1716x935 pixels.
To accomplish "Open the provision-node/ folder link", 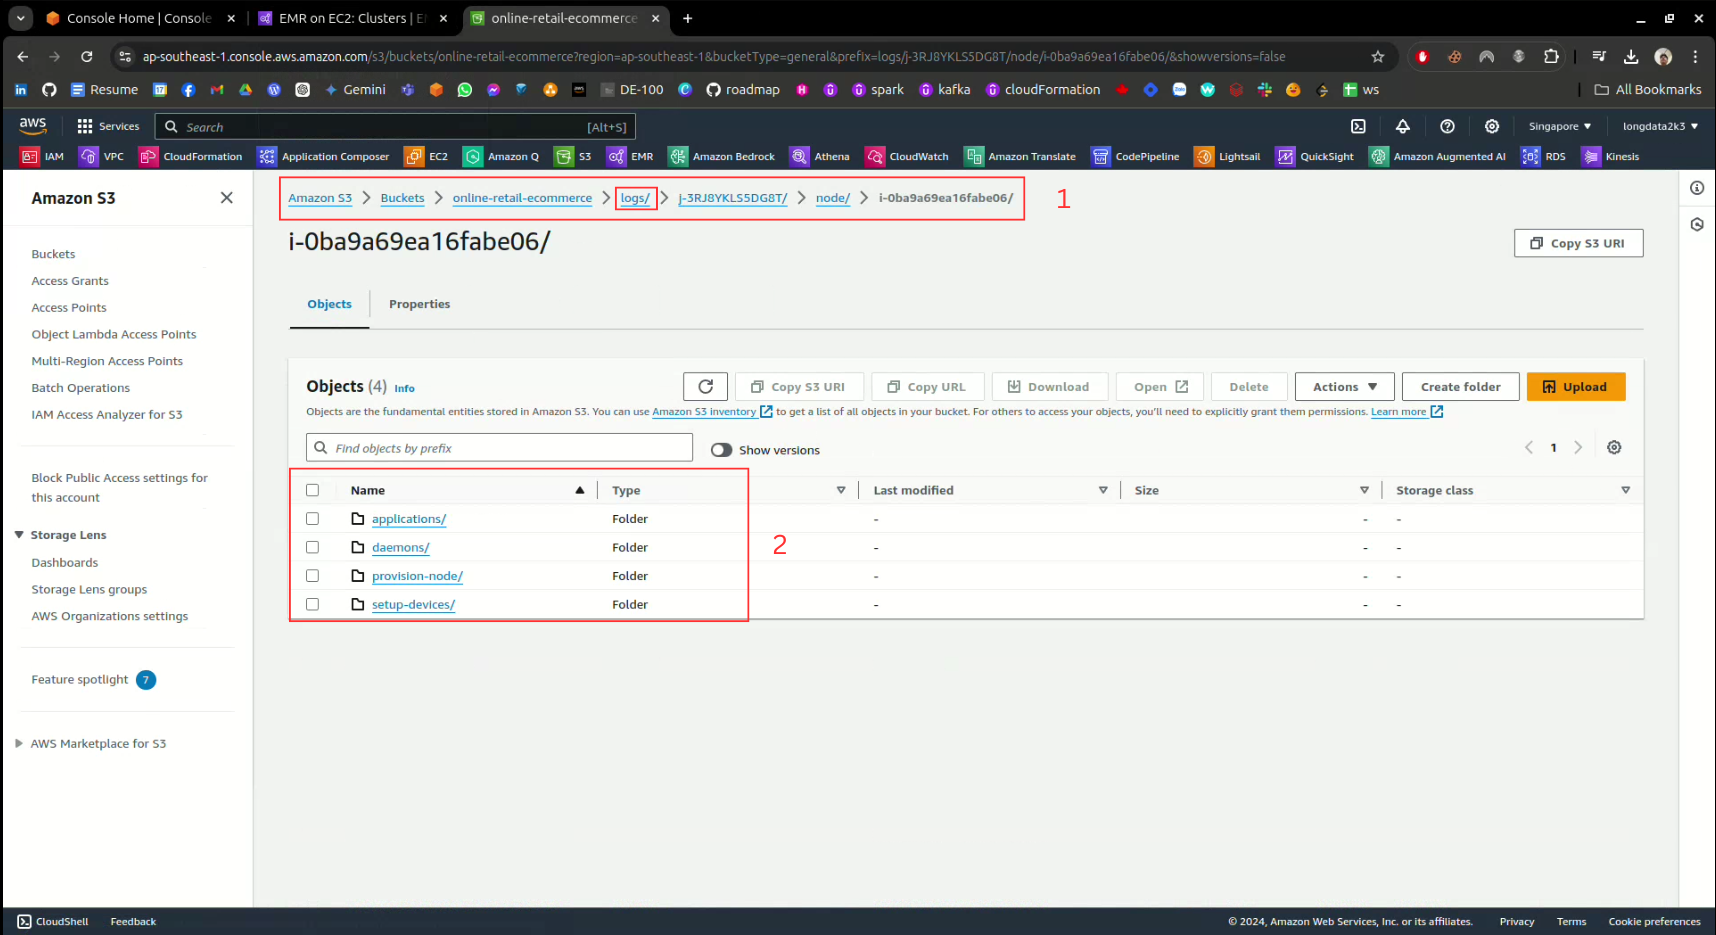I will (417, 576).
